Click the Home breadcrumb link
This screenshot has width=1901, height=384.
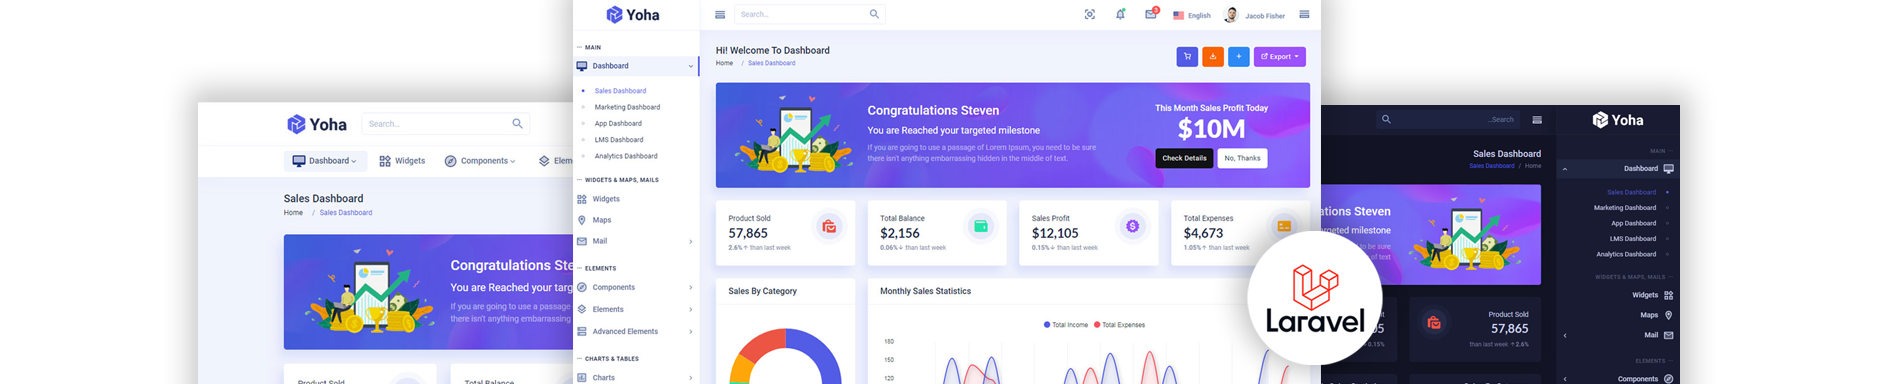click(724, 63)
